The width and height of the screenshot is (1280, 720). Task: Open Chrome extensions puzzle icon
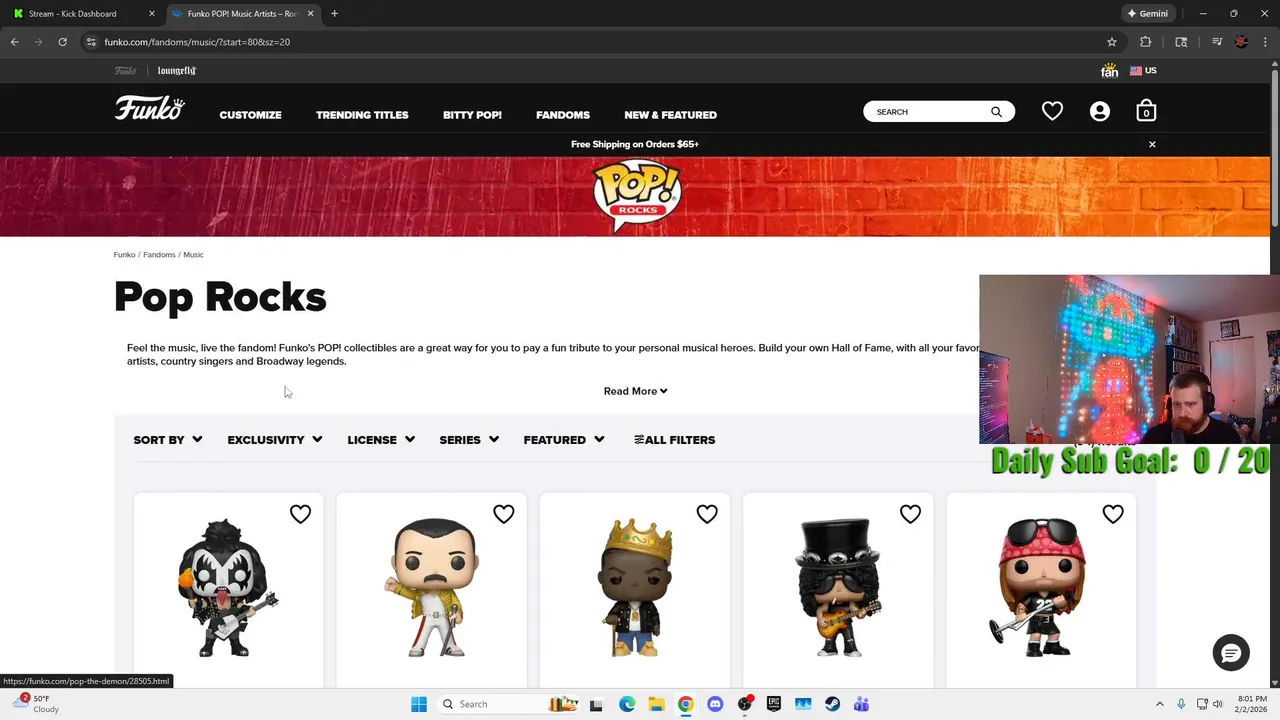point(1146,42)
